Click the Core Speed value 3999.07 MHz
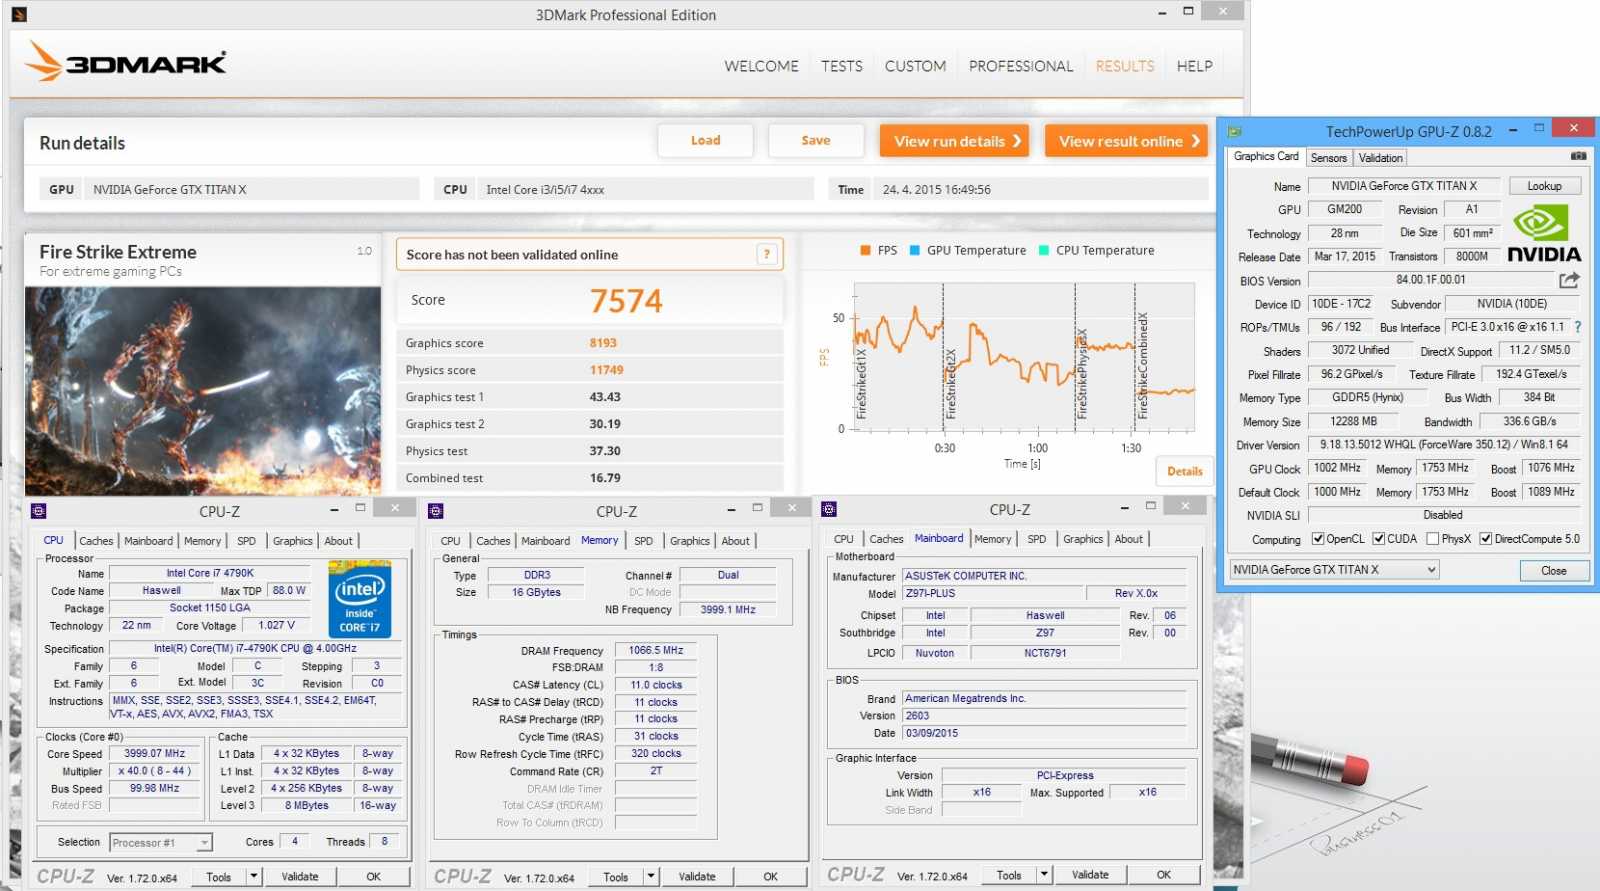 coord(155,754)
